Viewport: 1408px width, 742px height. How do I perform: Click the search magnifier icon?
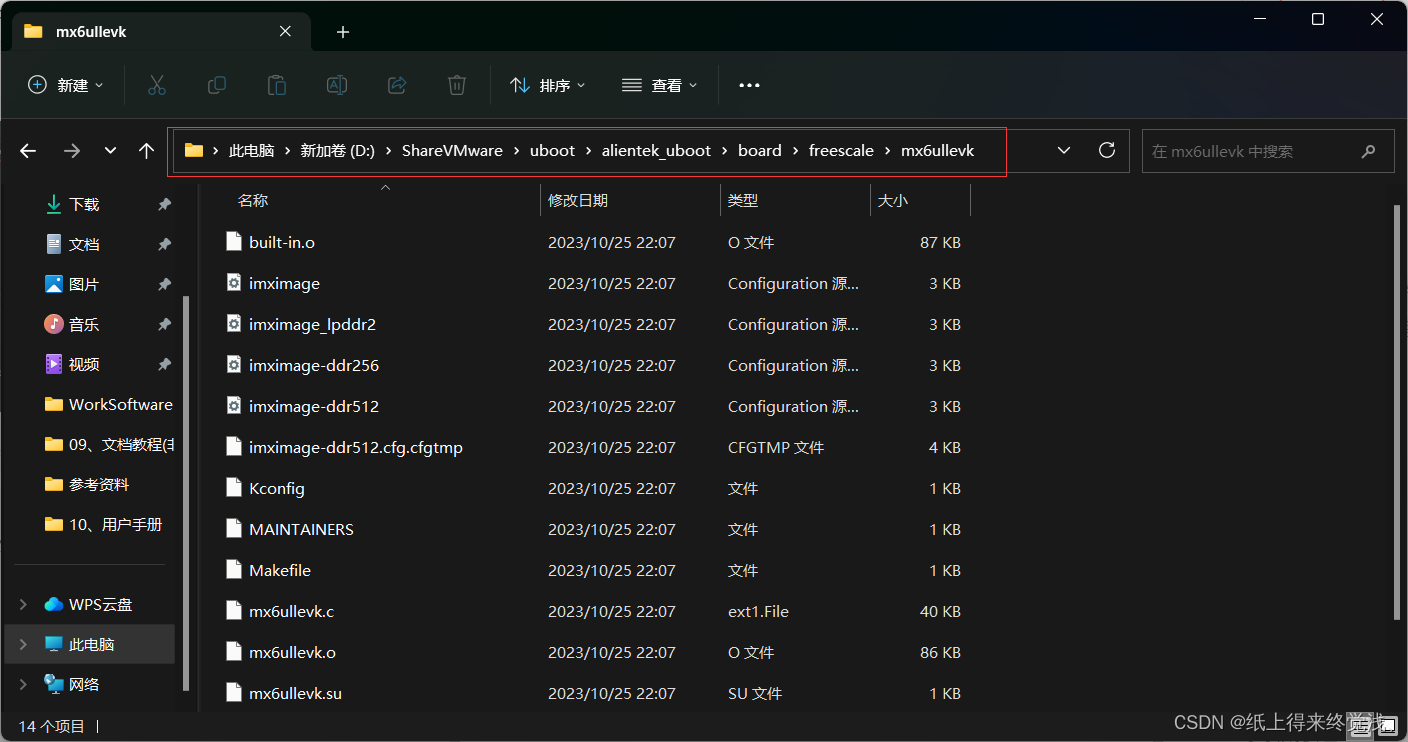[1369, 151]
